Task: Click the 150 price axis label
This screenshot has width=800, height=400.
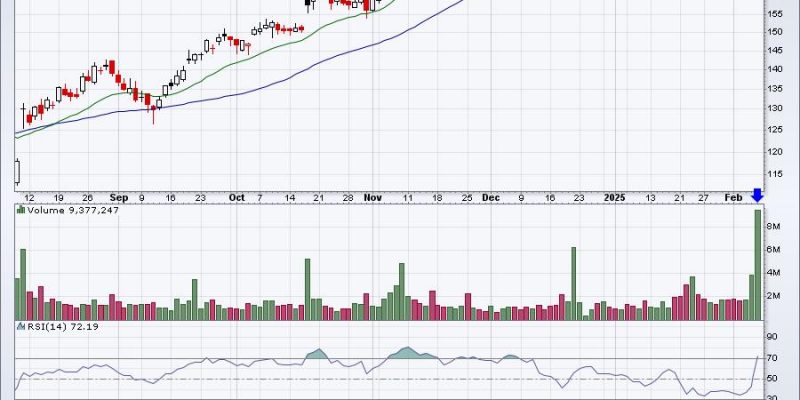Action: tap(774, 33)
